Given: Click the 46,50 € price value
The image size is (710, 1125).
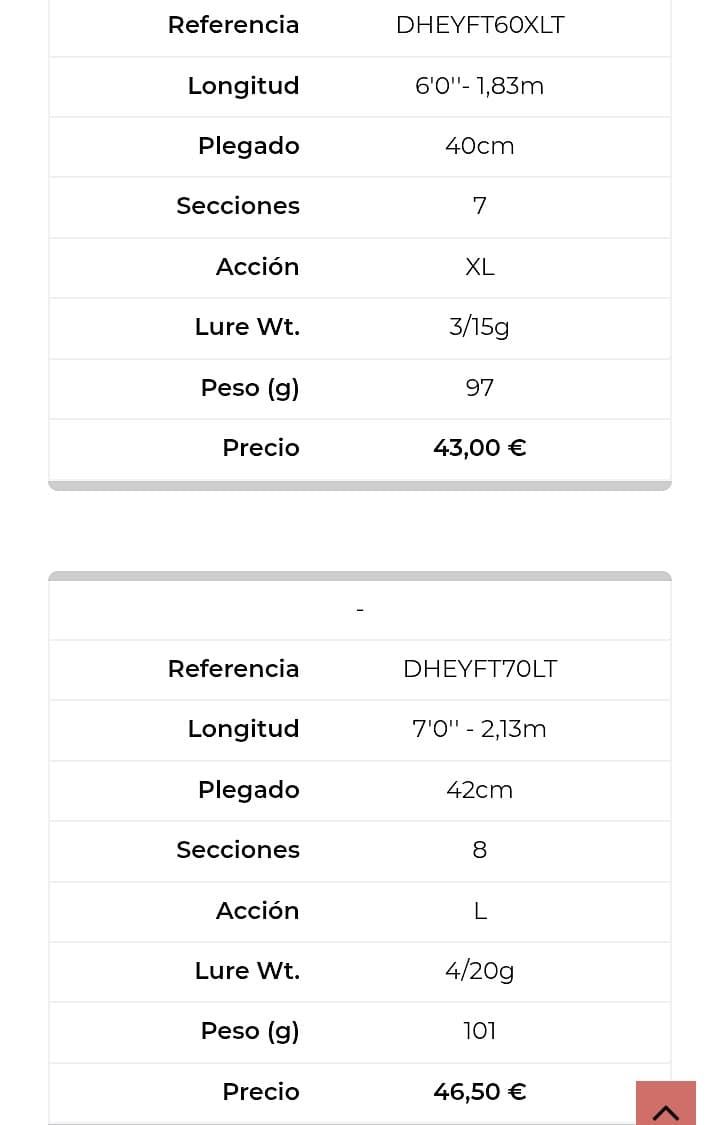Looking at the screenshot, I should [x=480, y=1092].
